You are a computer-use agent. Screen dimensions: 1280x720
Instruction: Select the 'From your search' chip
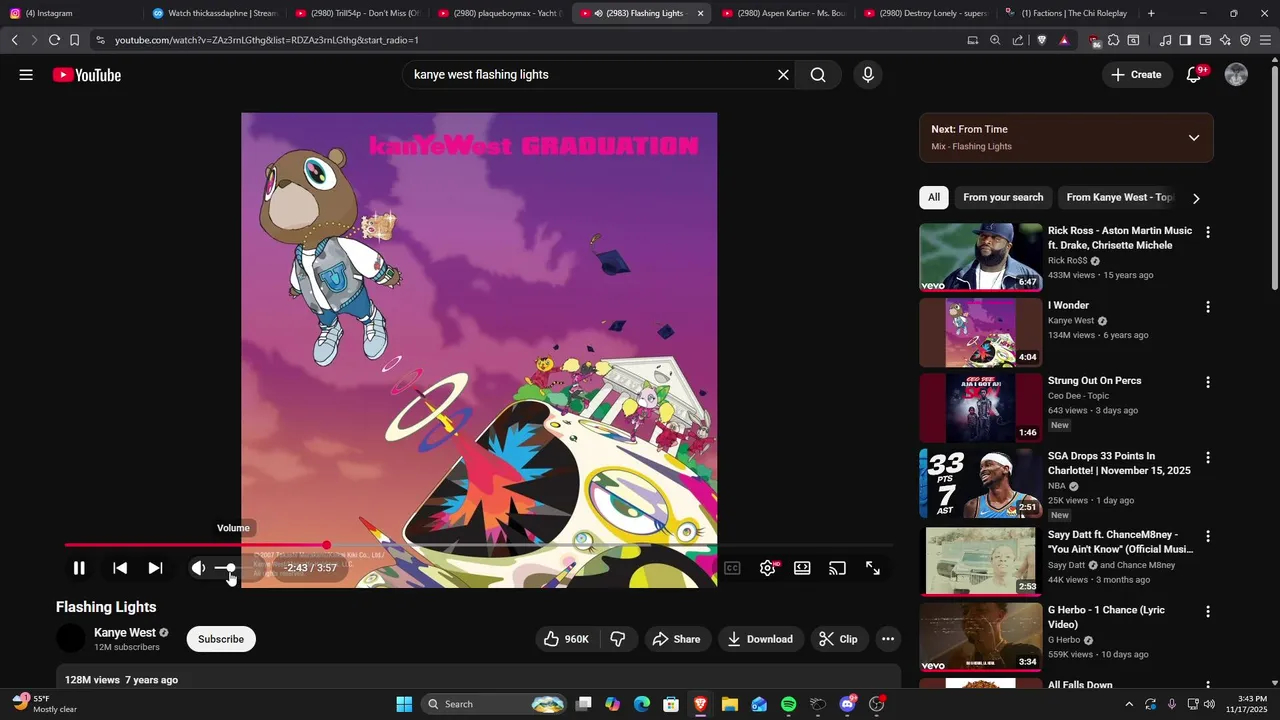pos(1003,197)
